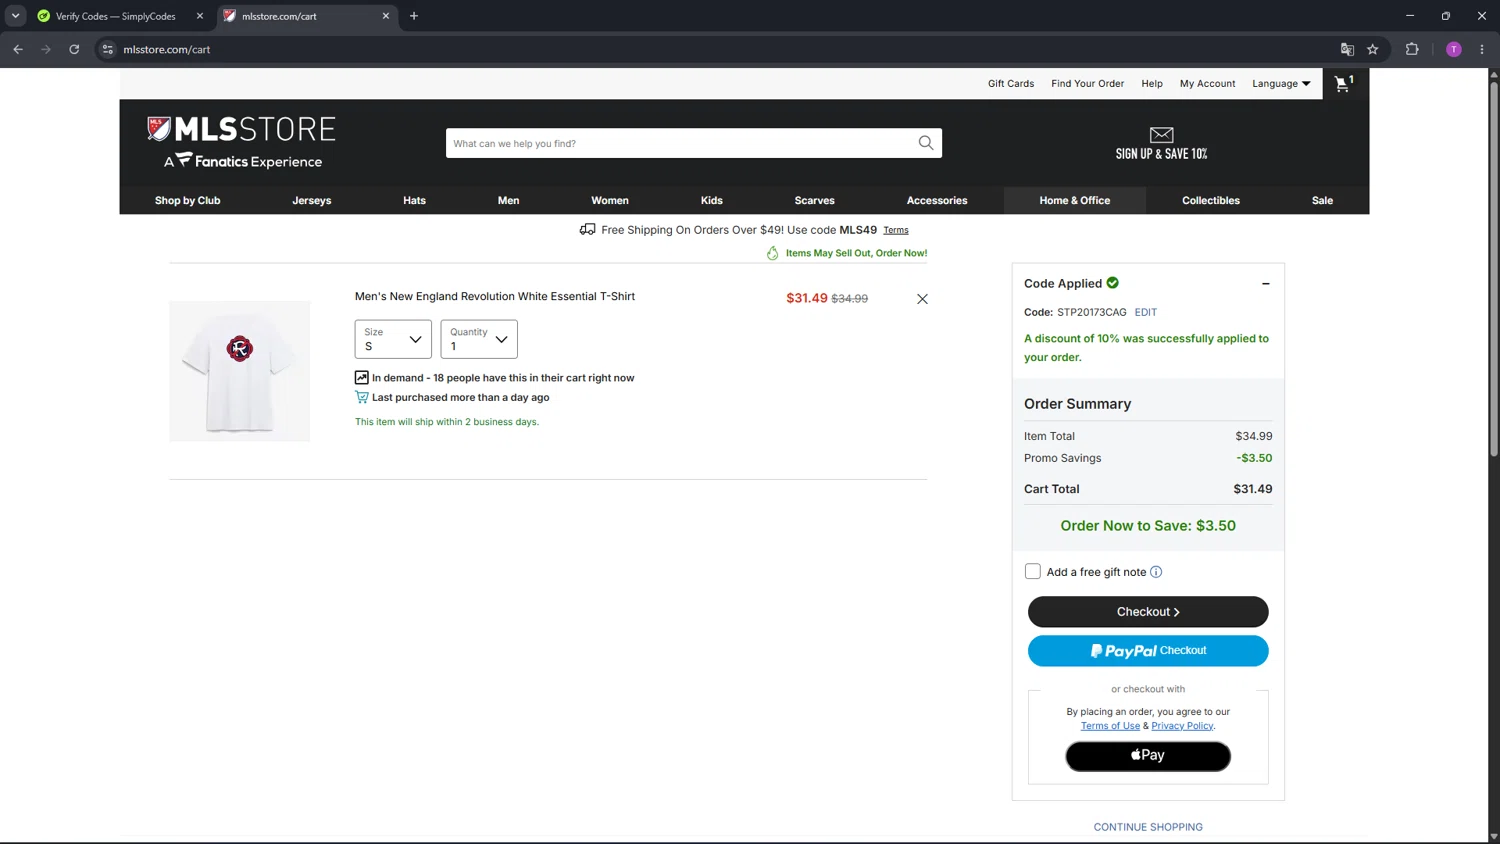
Task: Reload the page
Action: pyautogui.click(x=74, y=49)
